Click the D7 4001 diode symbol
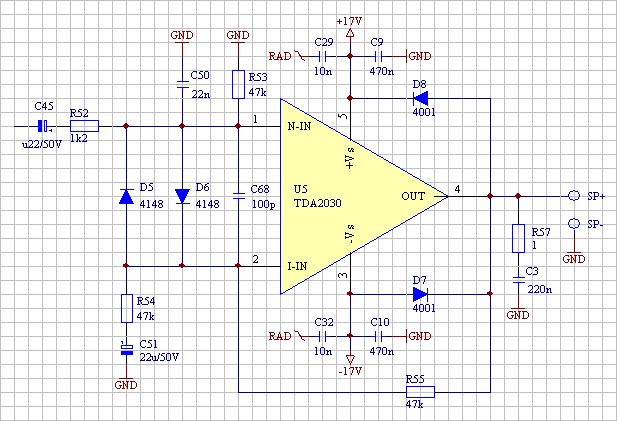 tap(420, 294)
